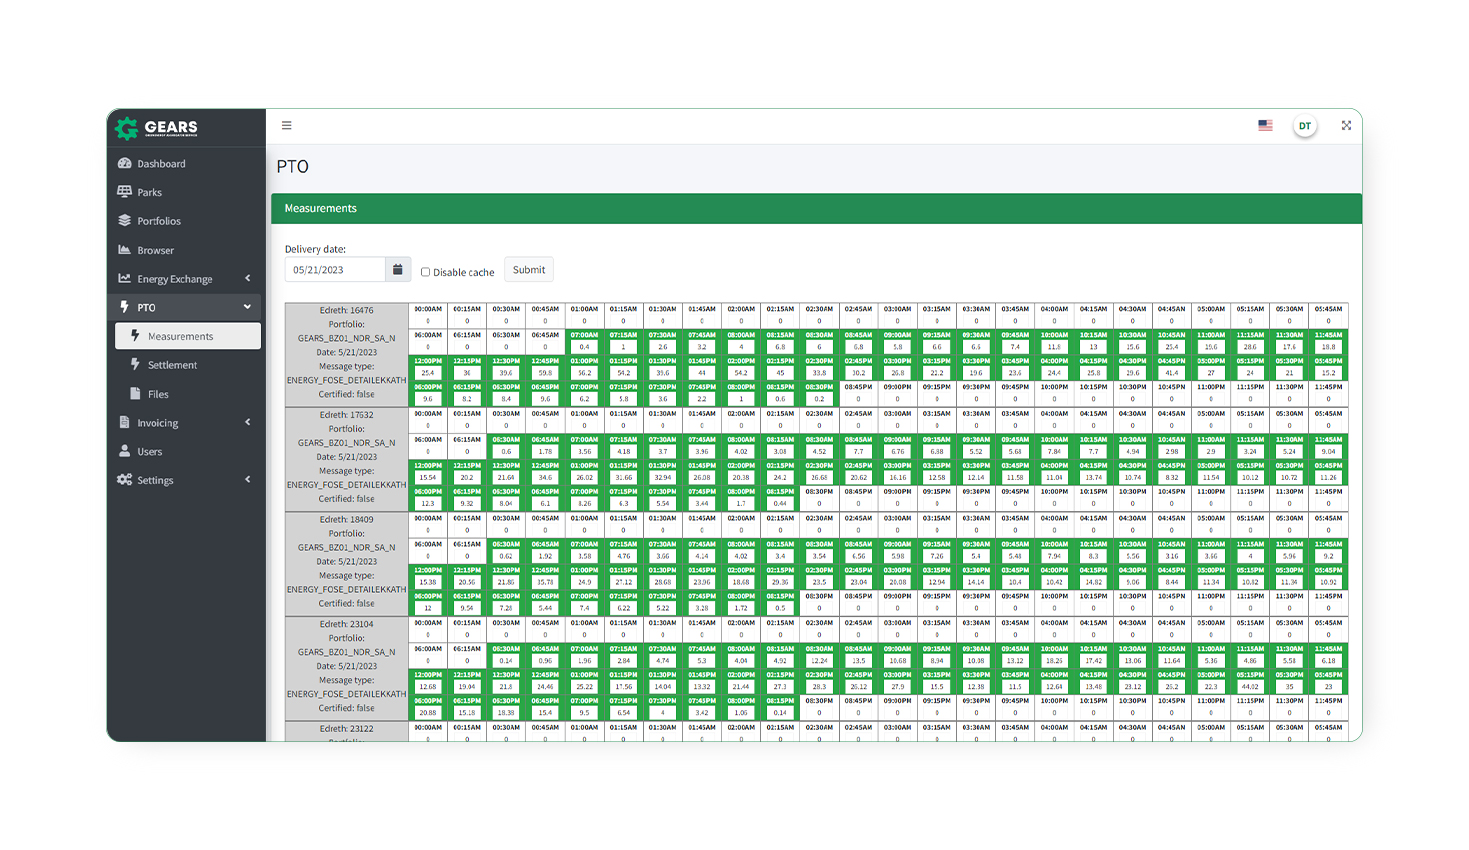Image resolution: width=1469 pixels, height=850 pixels.
Task: Open the DT user avatar menu
Action: click(x=1304, y=126)
